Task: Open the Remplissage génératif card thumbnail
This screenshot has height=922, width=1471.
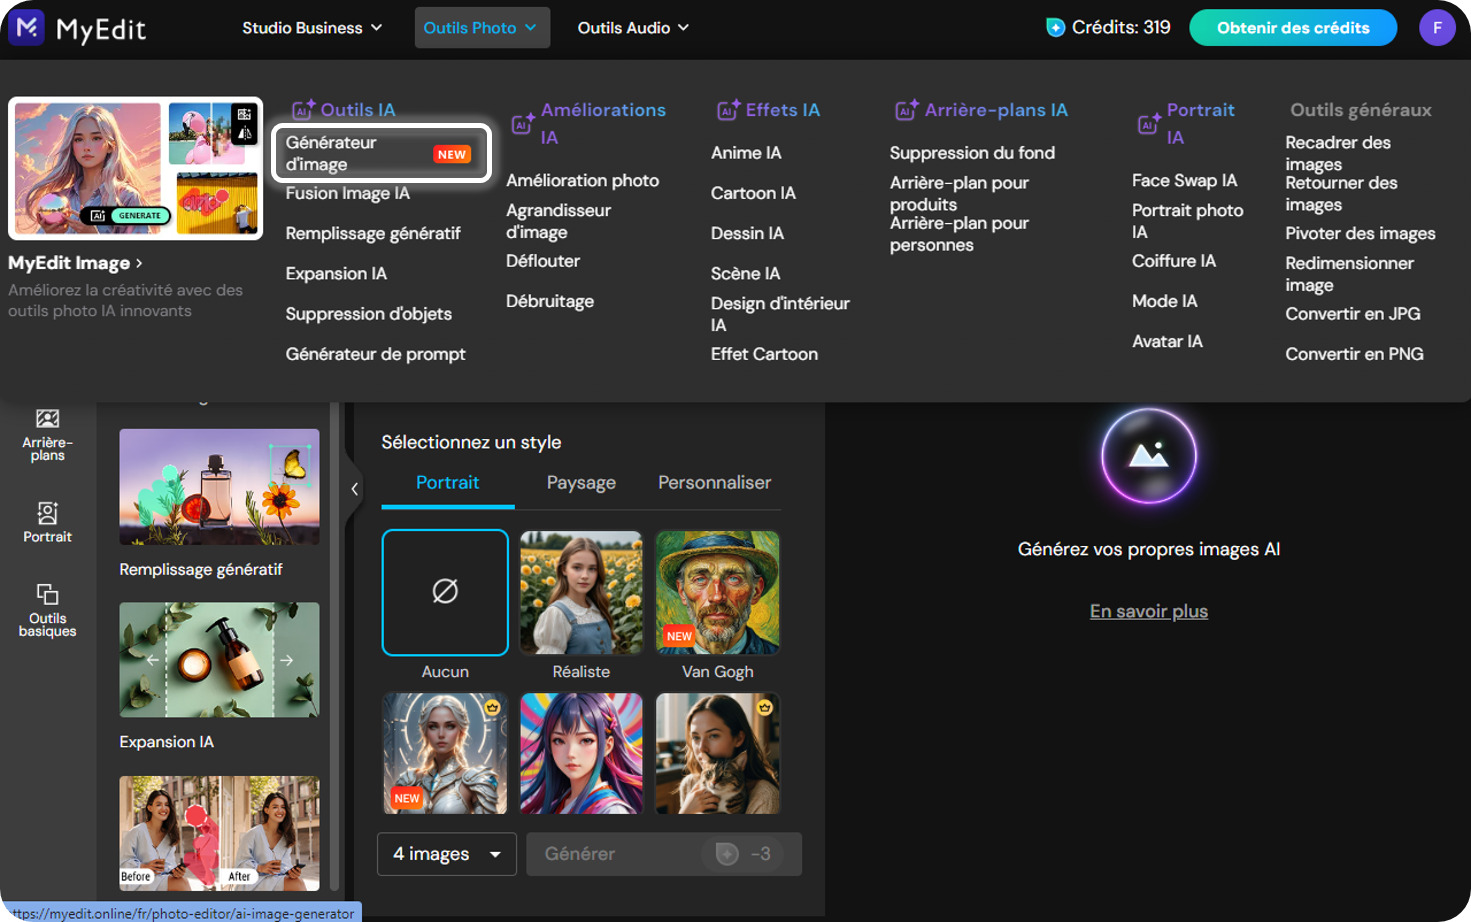Action: coord(219,487)
